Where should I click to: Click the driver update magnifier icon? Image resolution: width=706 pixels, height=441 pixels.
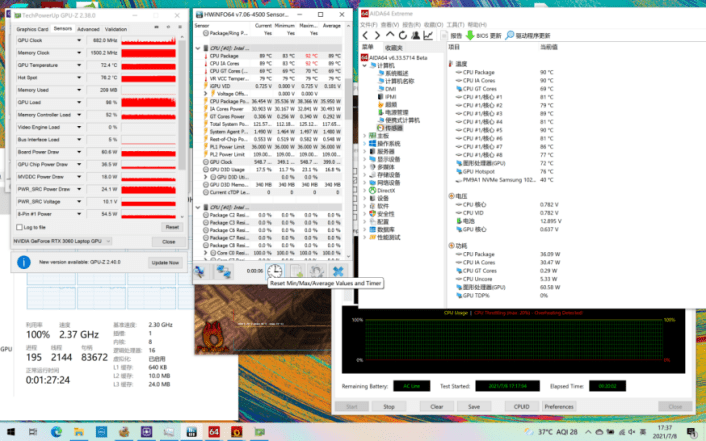coord(509,35)
